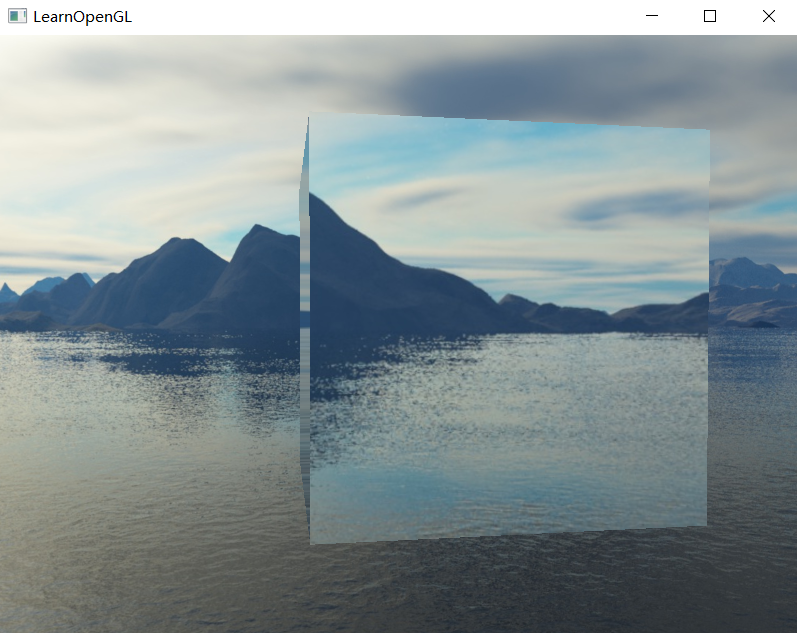Viewport: 797px width, 633px height.
Task: Click the dark cloud above the cube
Action: 520,90
